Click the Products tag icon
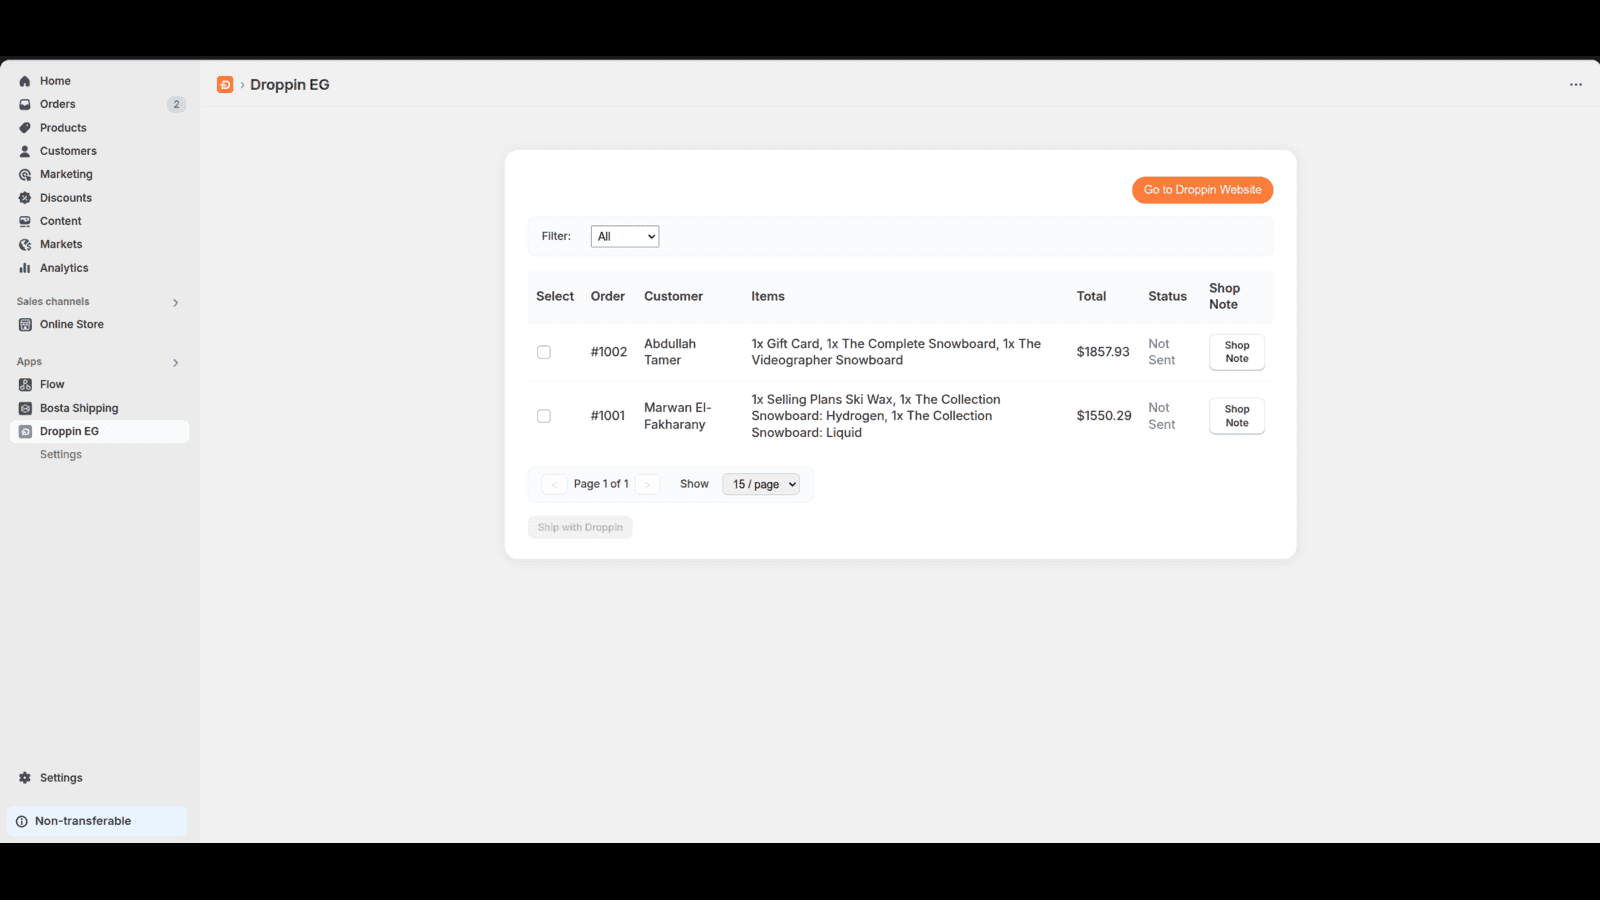This screenshot has width=1600, height=900. coord(25,128)
